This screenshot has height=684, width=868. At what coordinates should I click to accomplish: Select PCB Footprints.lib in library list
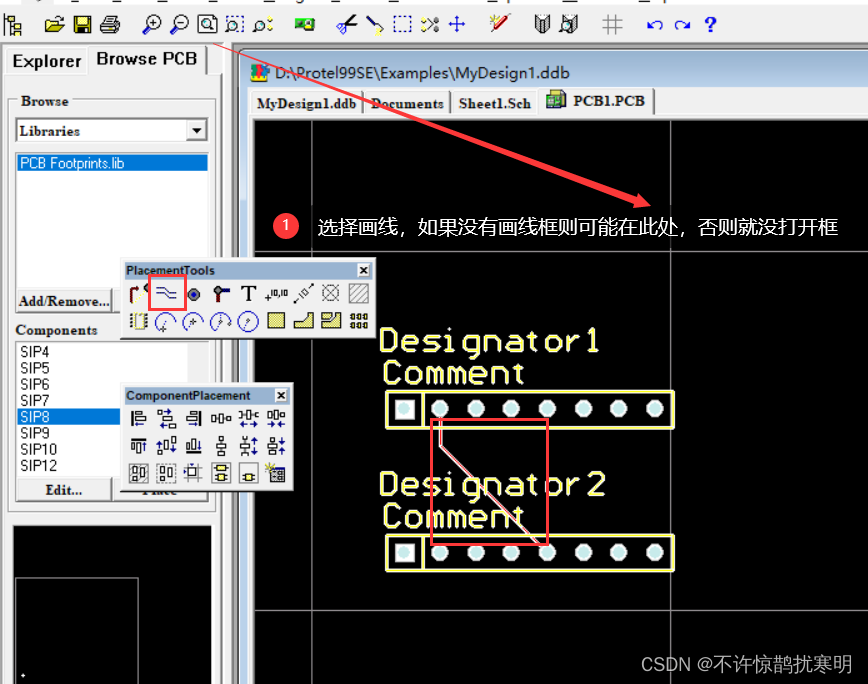coord(113,163)
